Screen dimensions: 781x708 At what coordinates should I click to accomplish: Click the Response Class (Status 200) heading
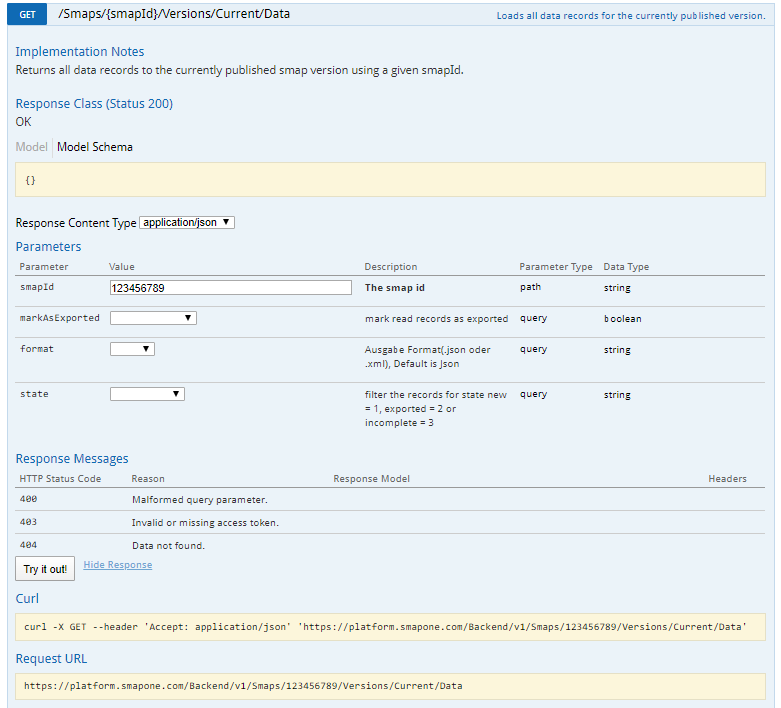[94, 104]
